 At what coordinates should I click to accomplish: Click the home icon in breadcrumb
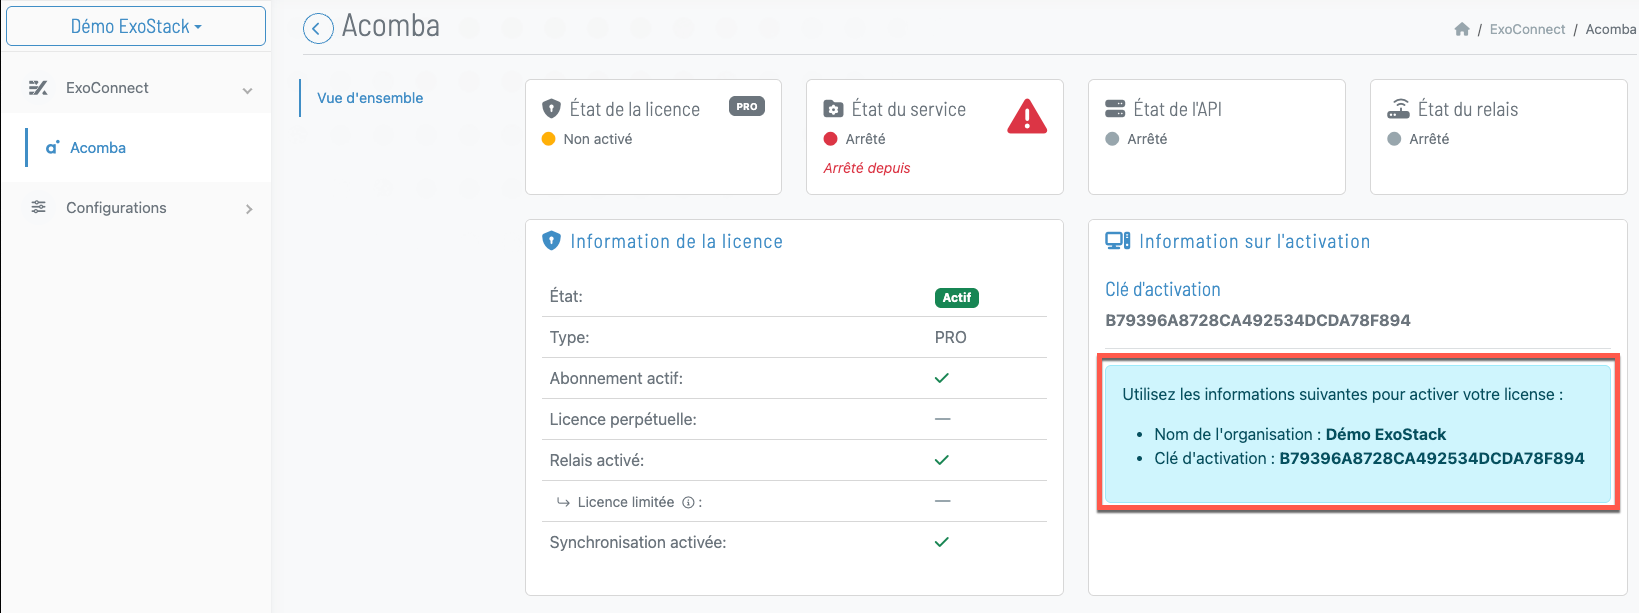click(x=1461, y=29)
